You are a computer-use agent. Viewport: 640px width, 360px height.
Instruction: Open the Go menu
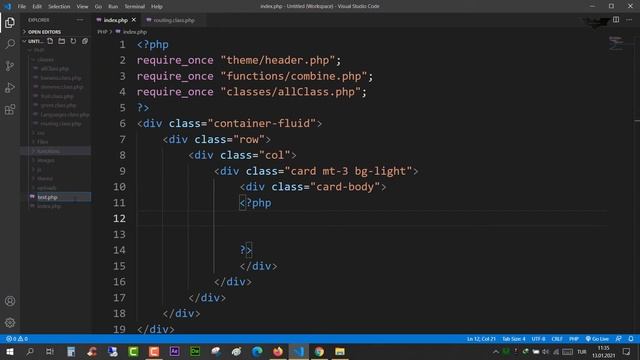point(98,7)
